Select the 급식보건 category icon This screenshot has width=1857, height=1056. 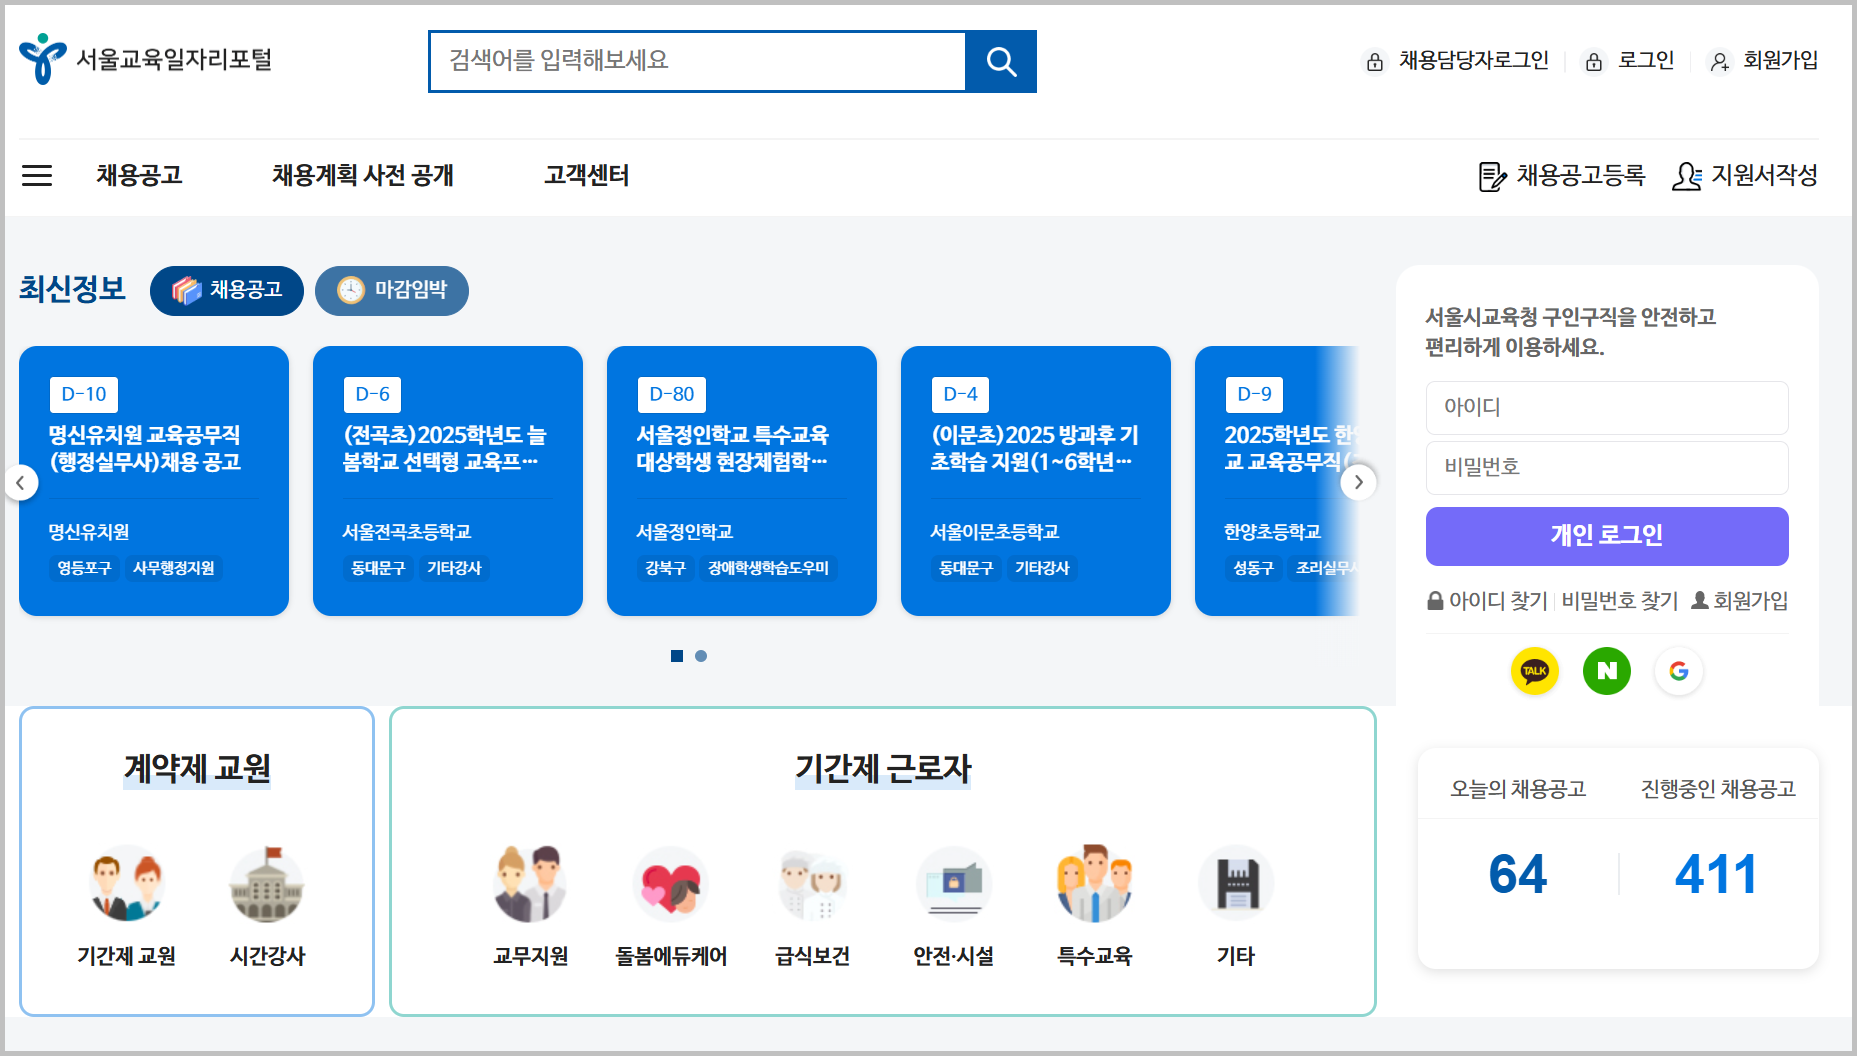812,884
